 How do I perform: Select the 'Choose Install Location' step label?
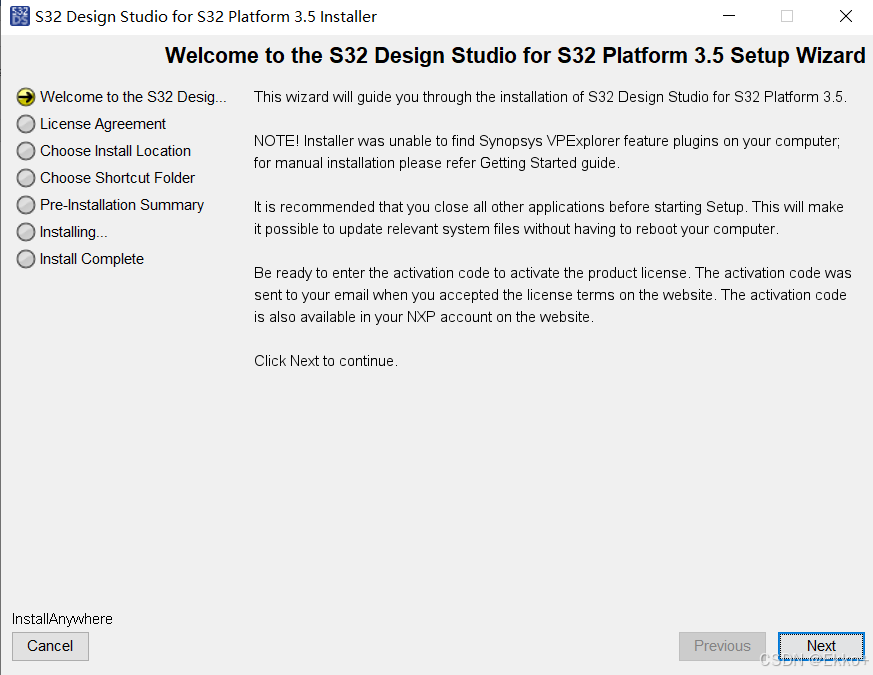(115, 151)
